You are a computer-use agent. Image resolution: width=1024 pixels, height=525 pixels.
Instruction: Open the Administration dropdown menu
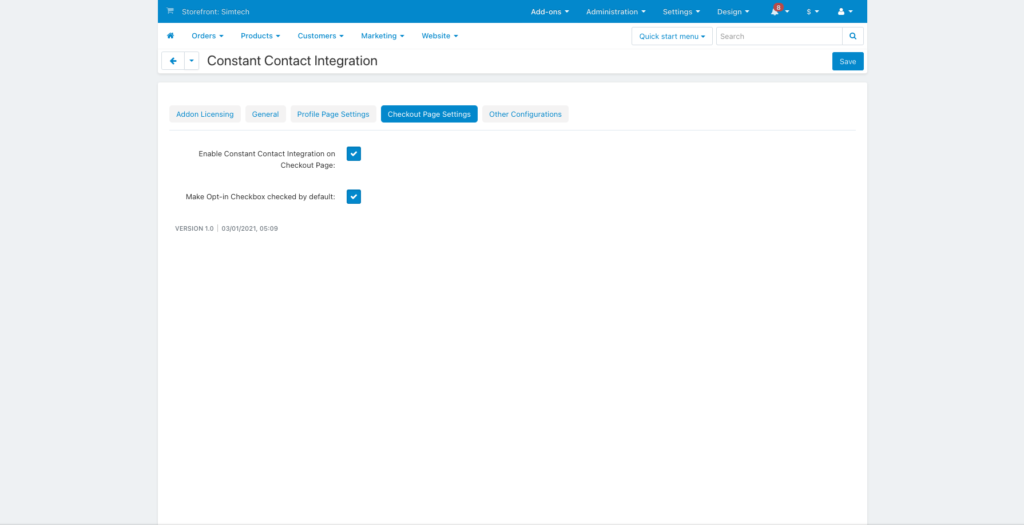[x=615, y=12]
